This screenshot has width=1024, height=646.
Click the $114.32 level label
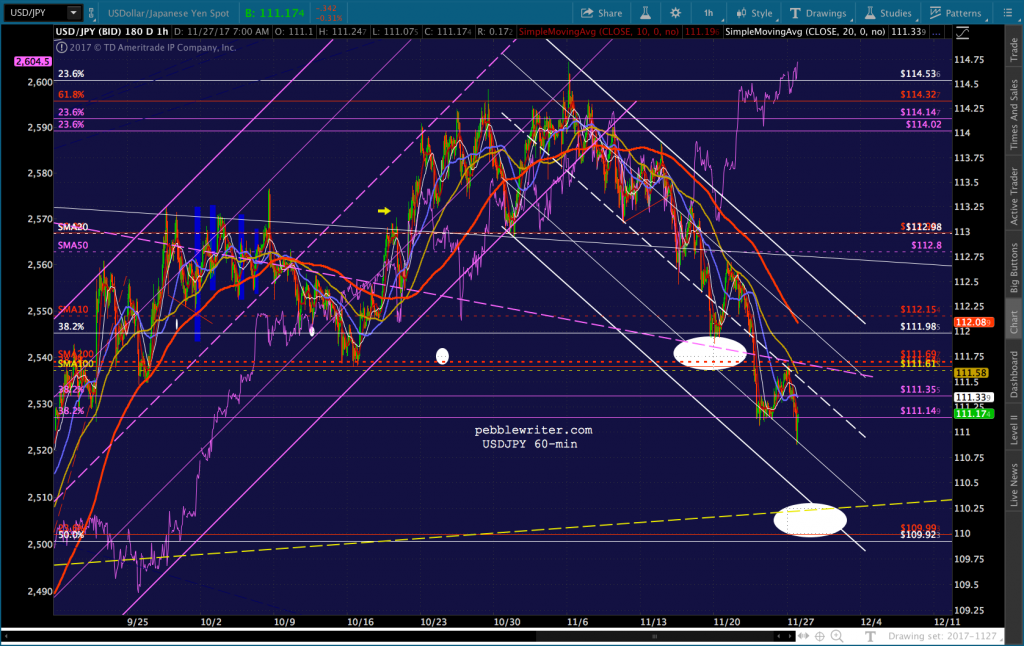[920, 94]
